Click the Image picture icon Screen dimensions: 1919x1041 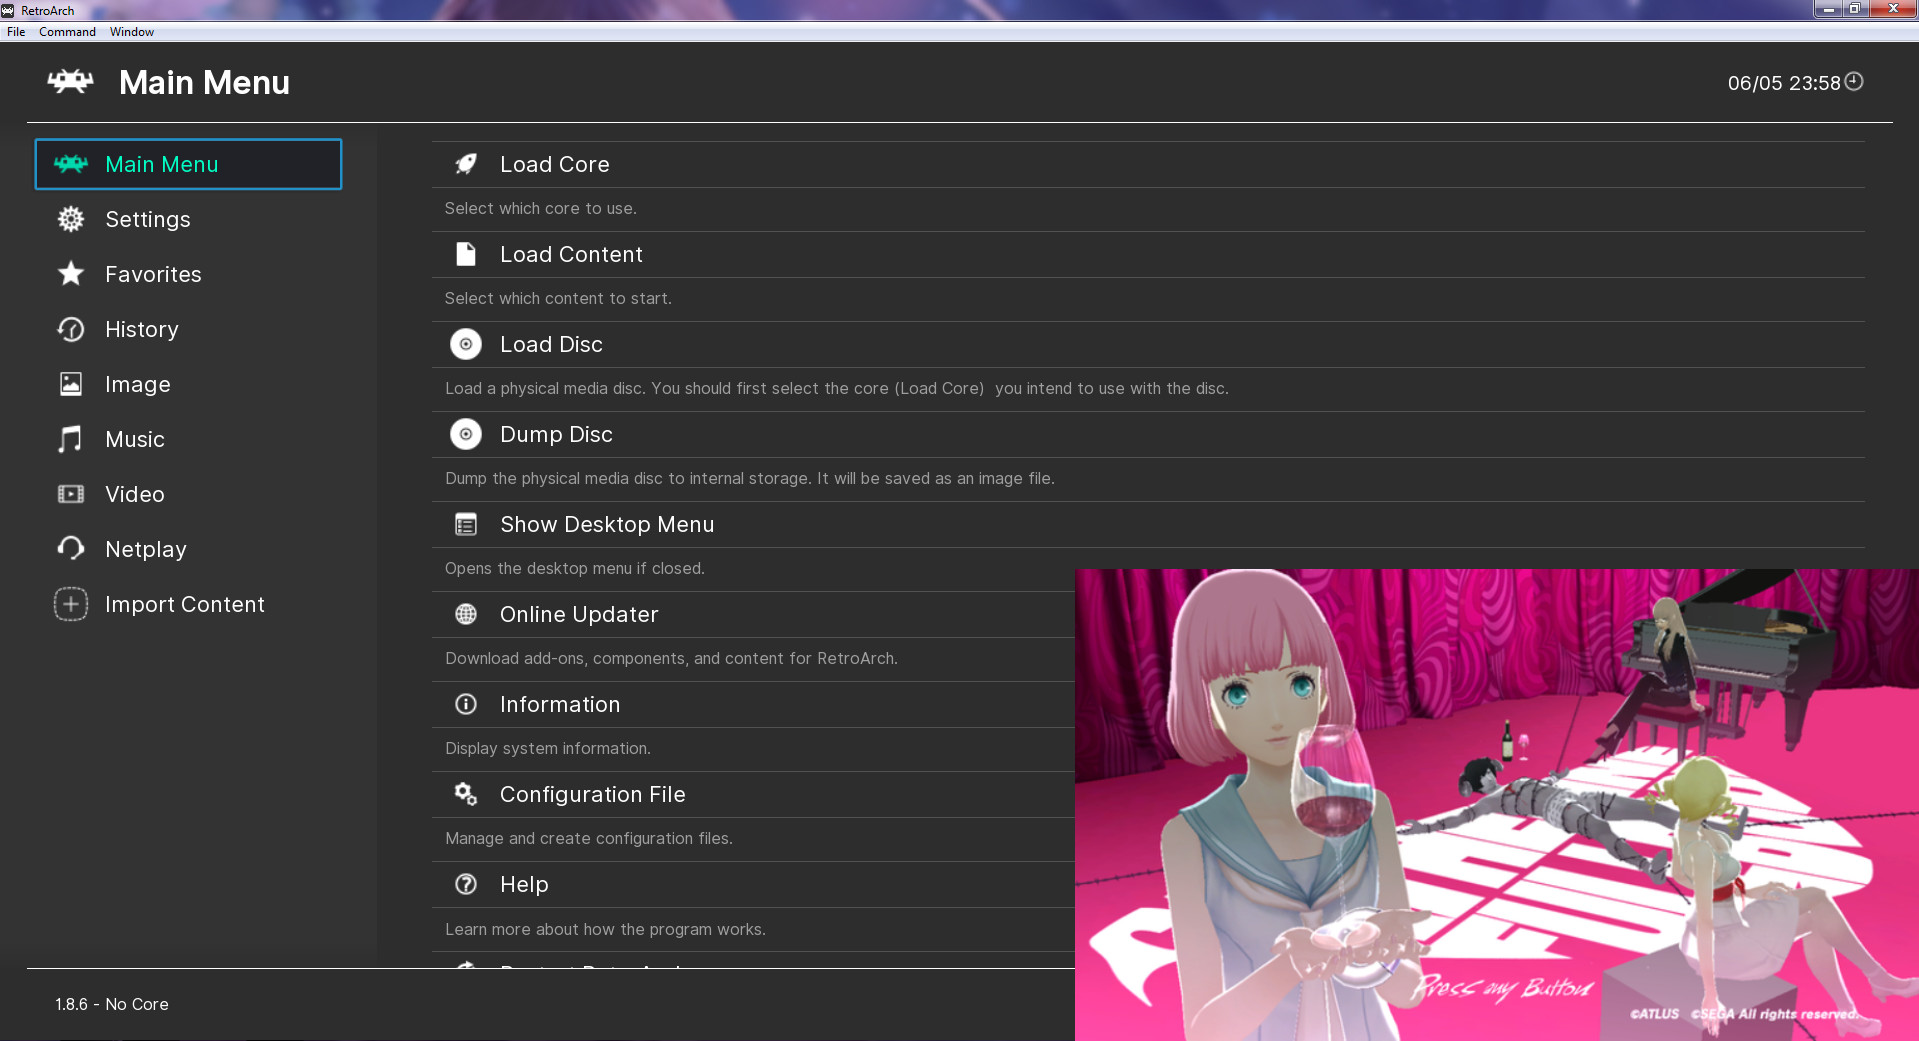(71, 384)
